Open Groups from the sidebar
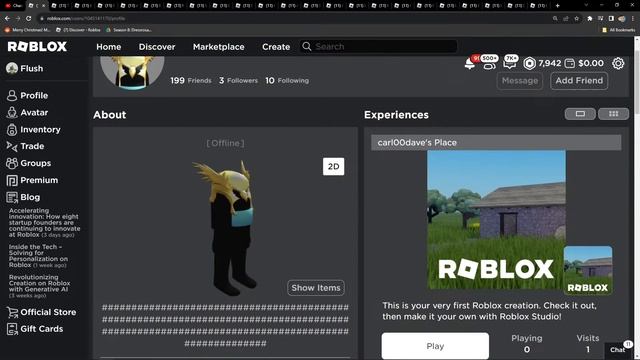640x360 pixels. click(x=29, y=163)
